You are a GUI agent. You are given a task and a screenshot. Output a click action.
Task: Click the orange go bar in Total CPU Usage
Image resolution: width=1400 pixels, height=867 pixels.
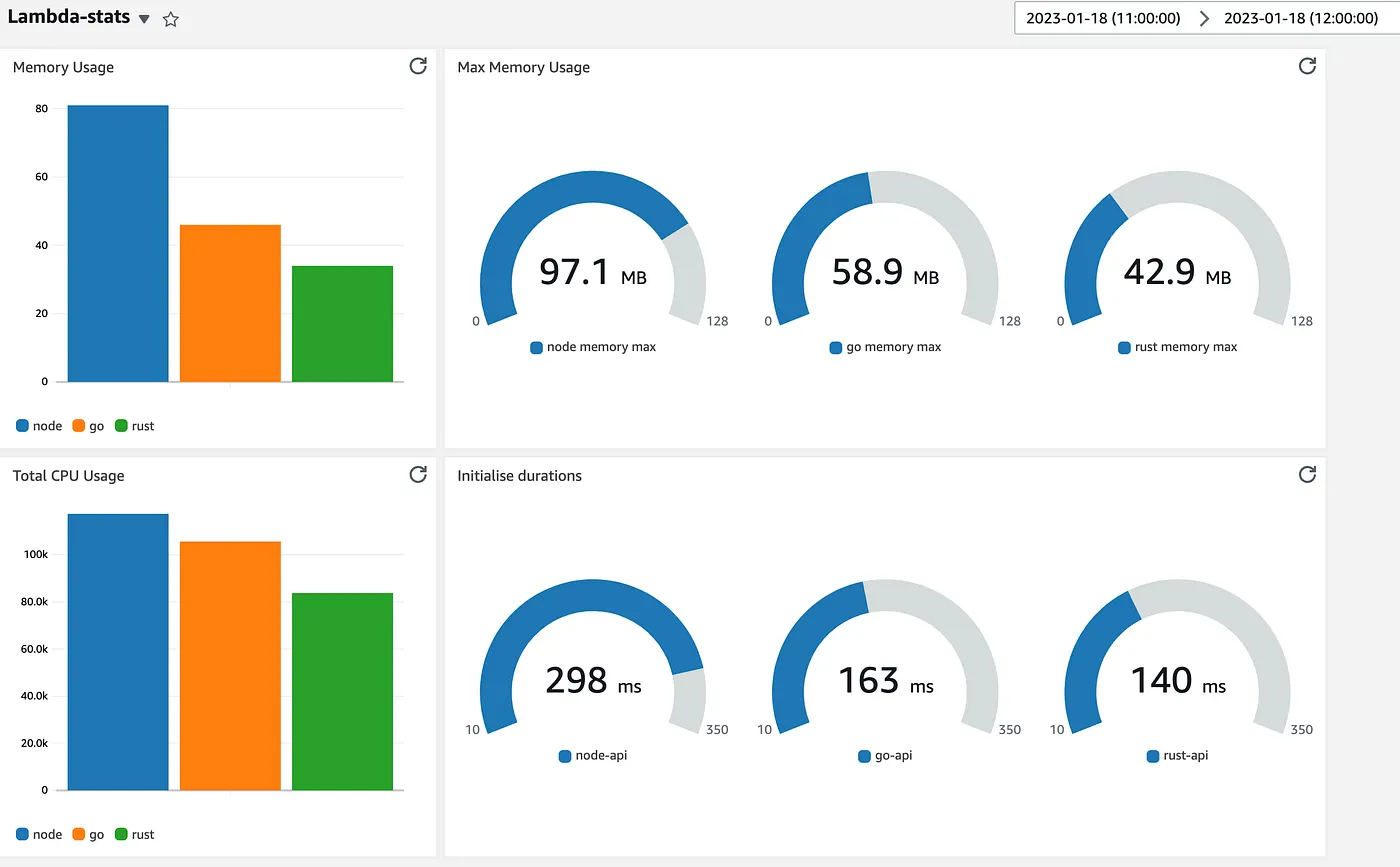[230, 666]
